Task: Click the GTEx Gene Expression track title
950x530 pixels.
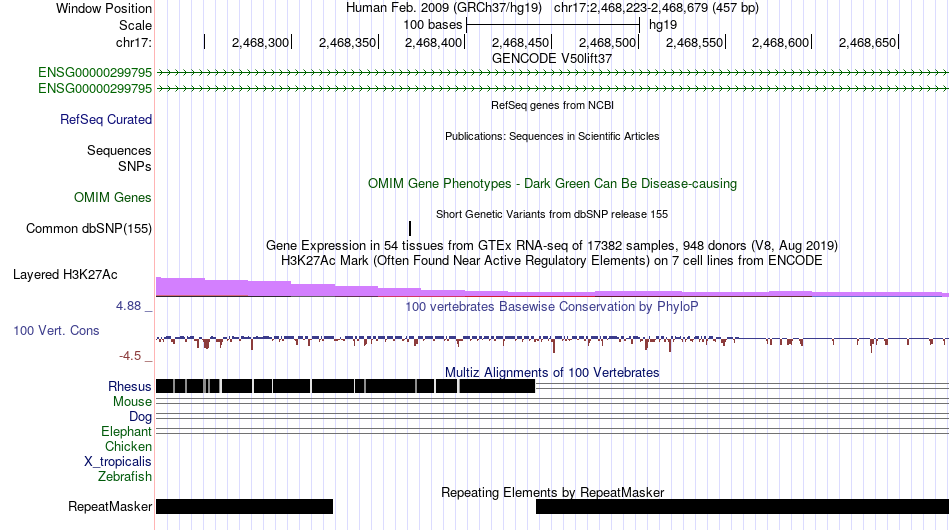Action: click(x=552, y=245)
